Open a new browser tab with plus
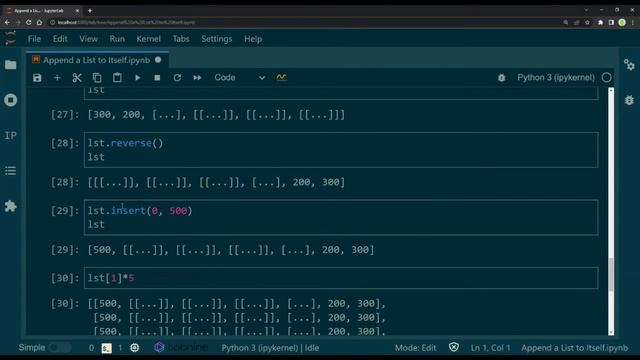 [x=90, y=11]
